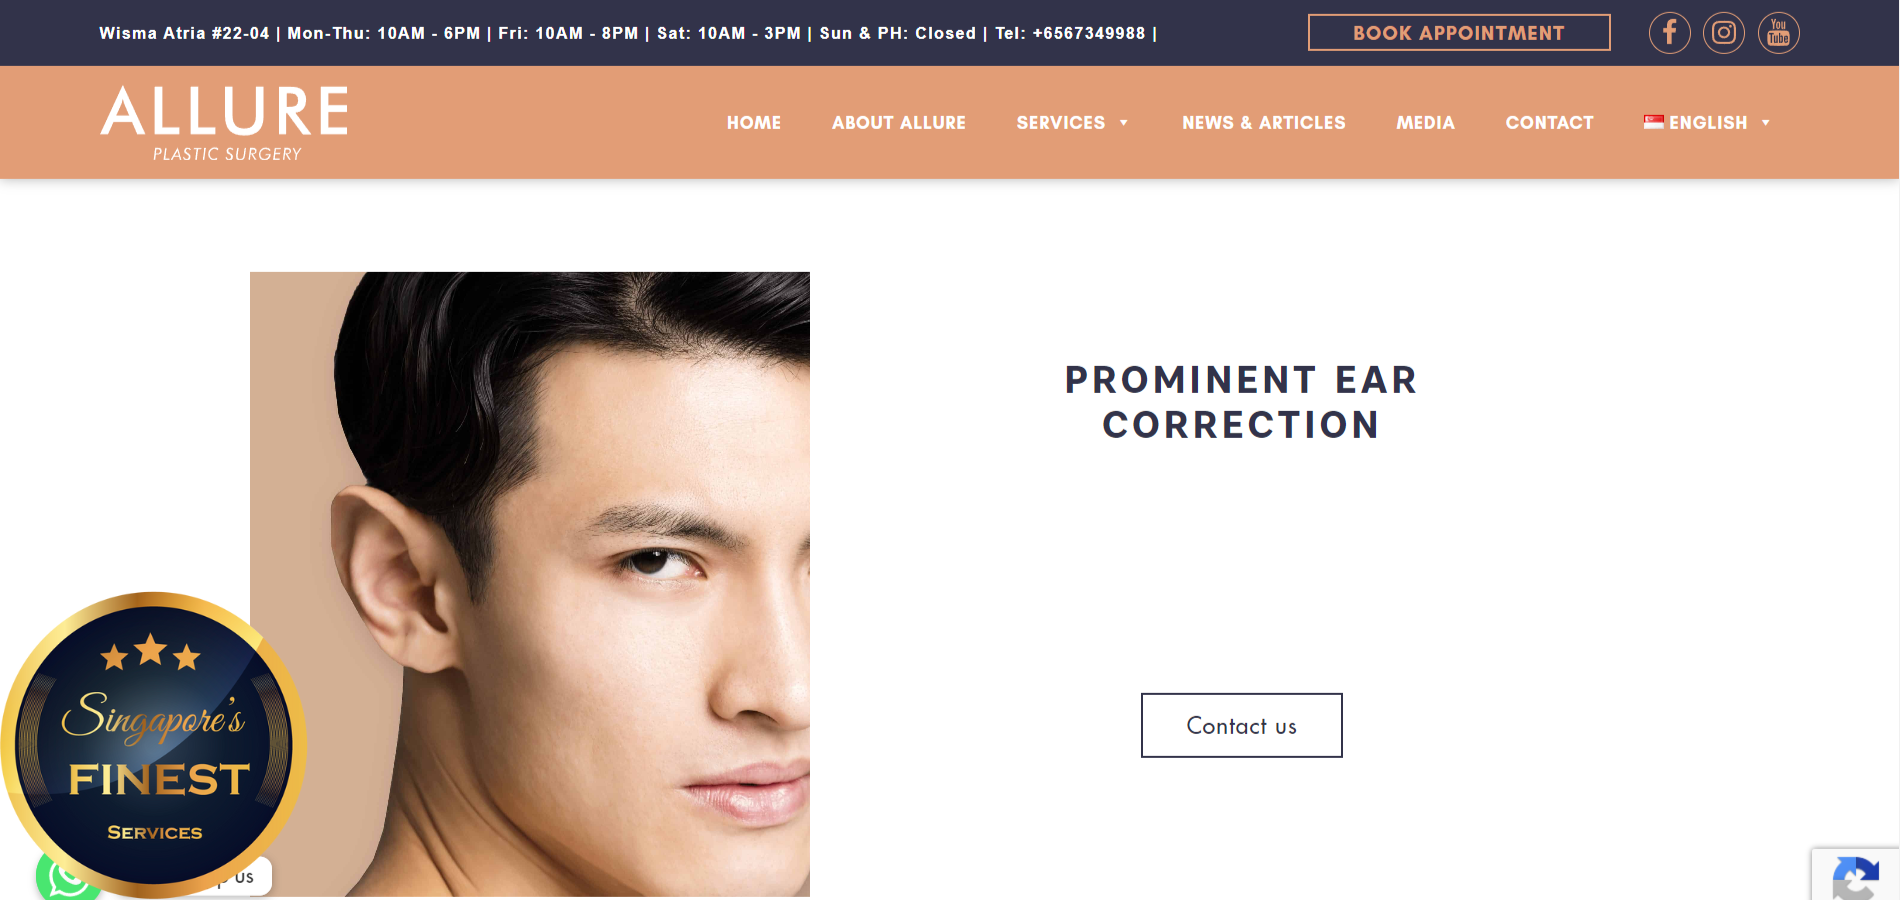Click the Contact us button

pyautogui.click(x=1241, y=725)
